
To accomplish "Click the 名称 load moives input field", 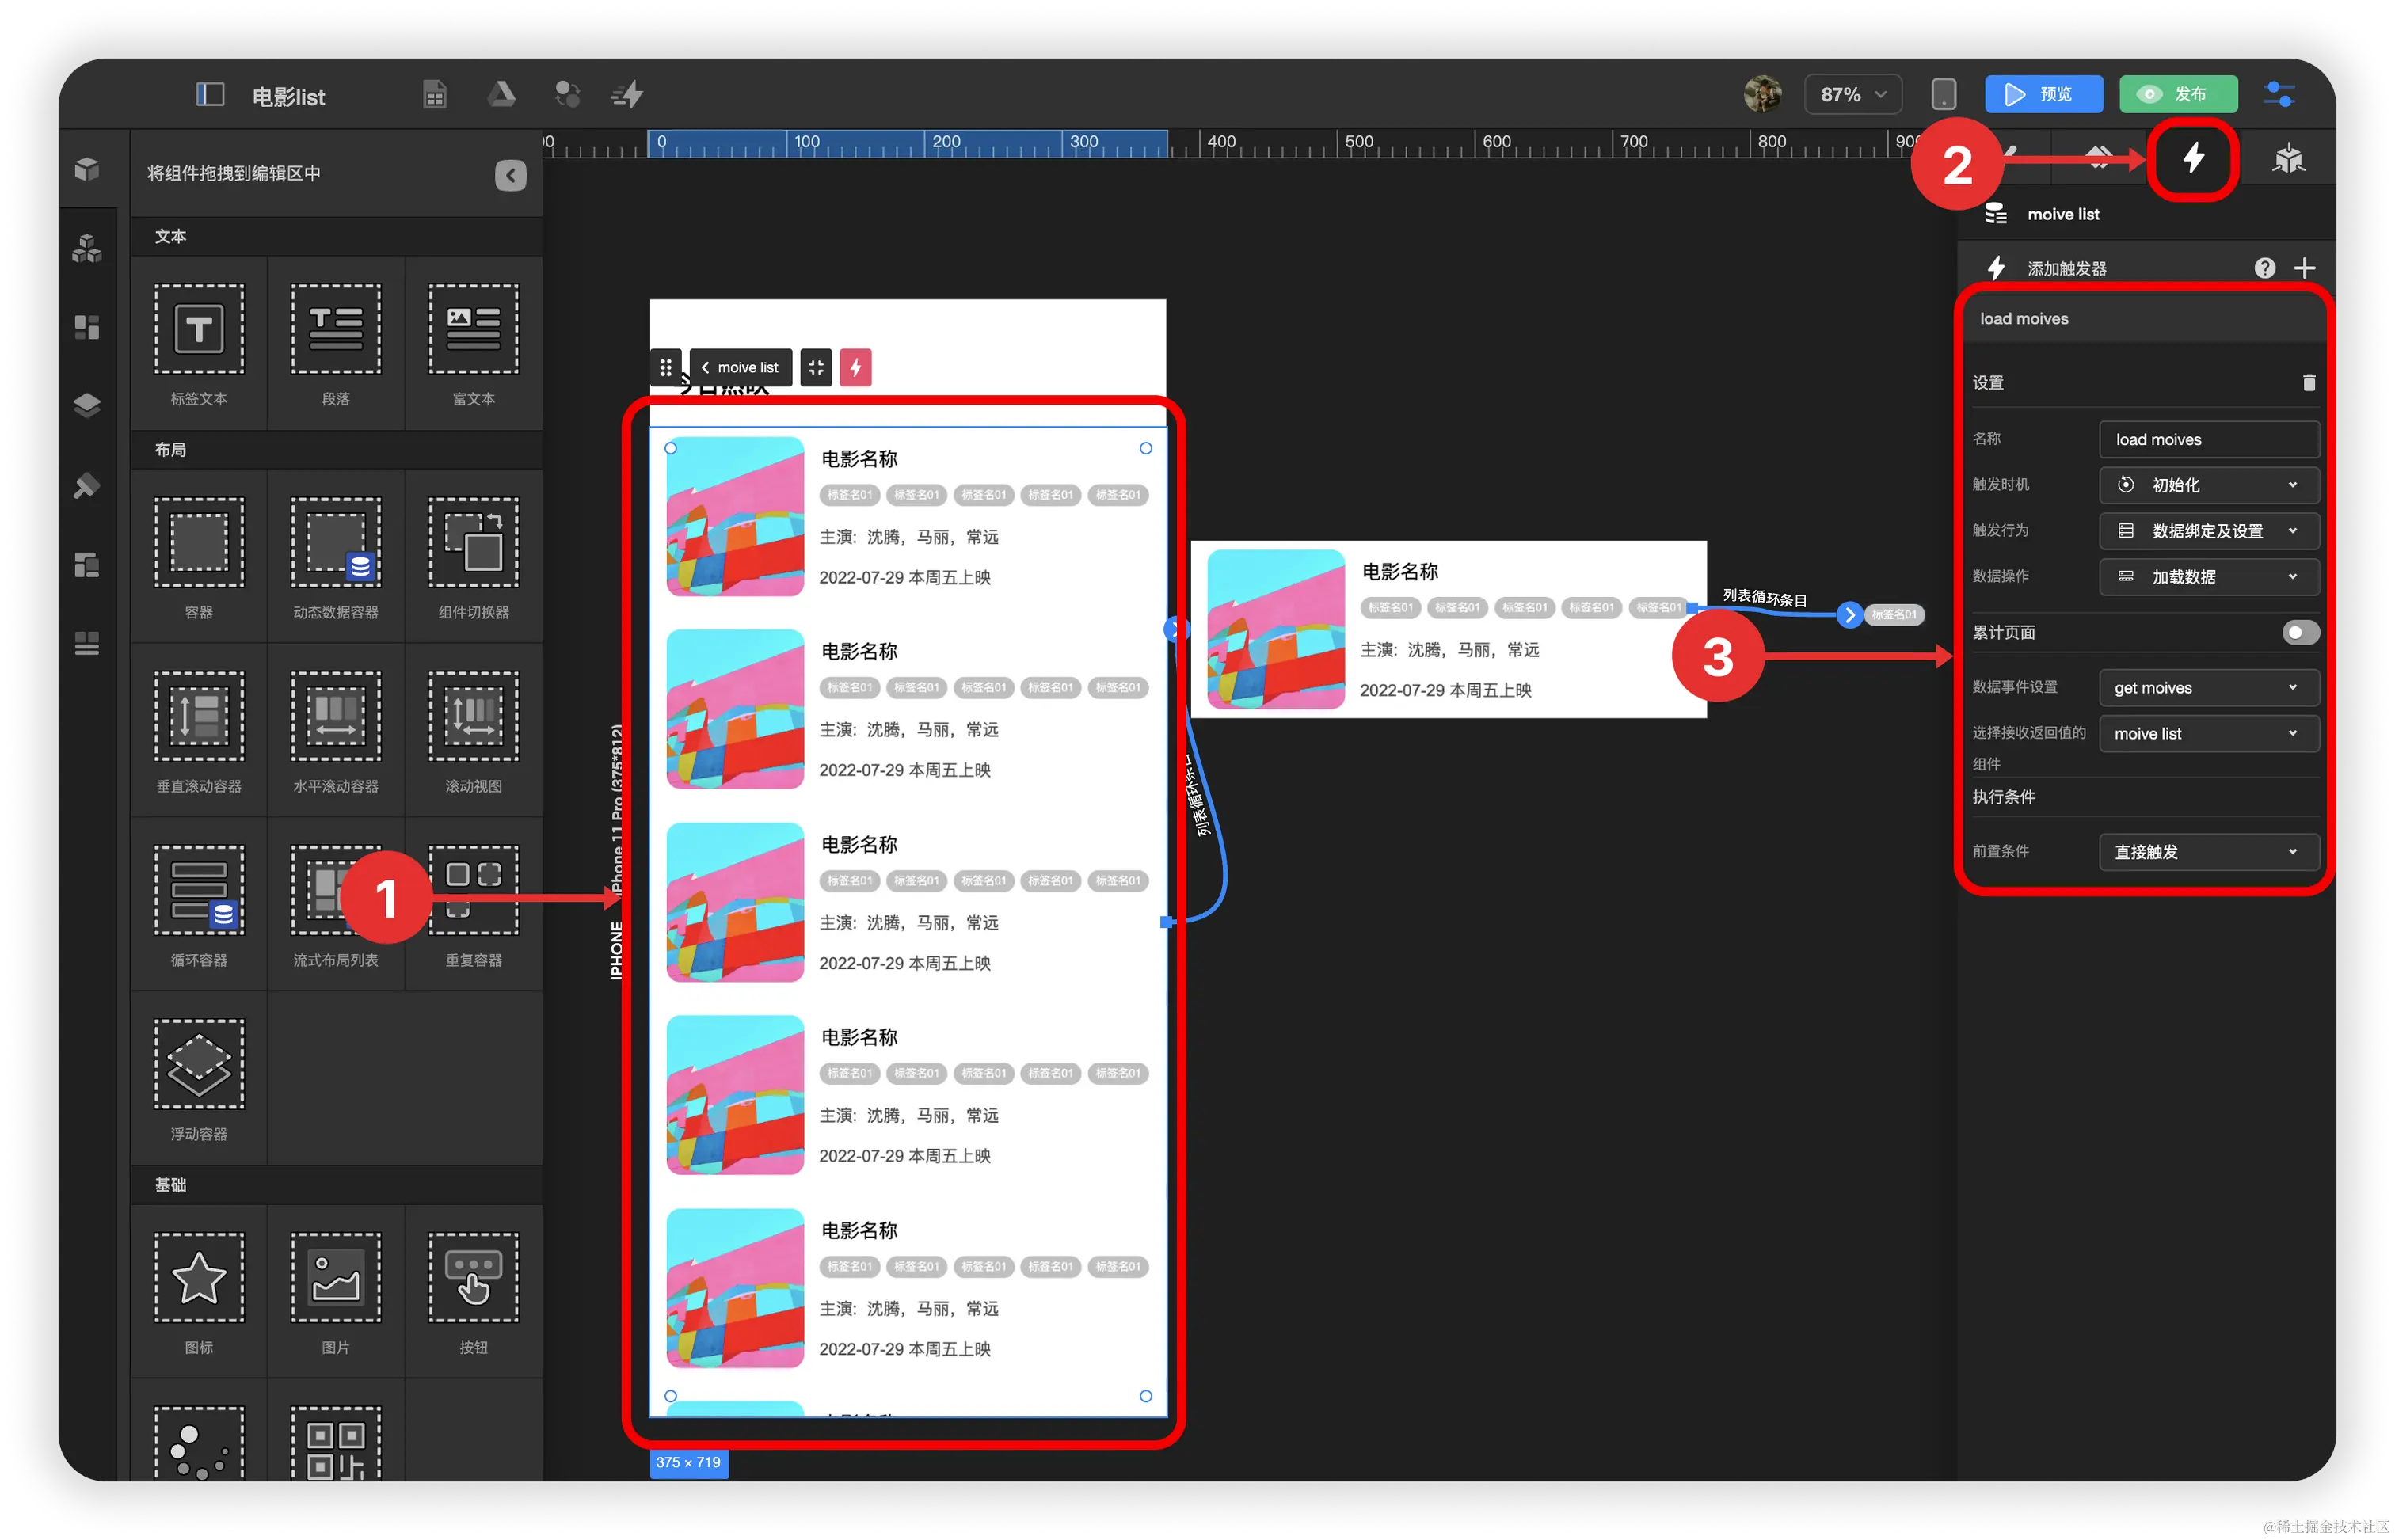I will click(x=2208, y=440).
